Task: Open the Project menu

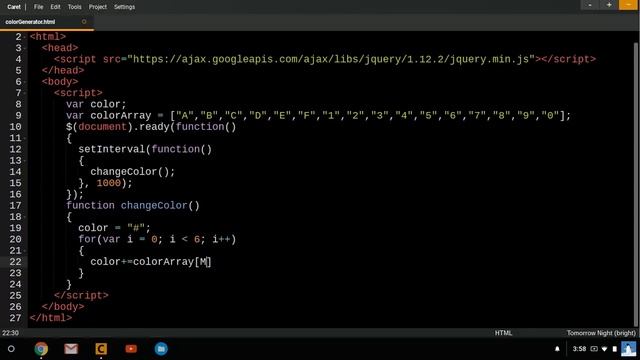Action: (x=98, y=7)
